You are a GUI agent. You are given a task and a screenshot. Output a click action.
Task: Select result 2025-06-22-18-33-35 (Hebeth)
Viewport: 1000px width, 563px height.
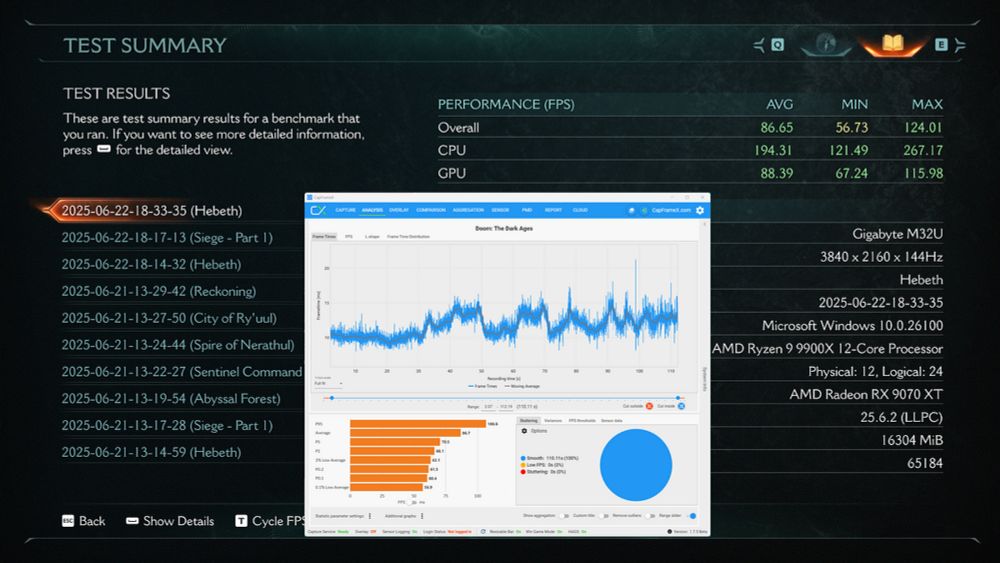[x=152, y=210]
